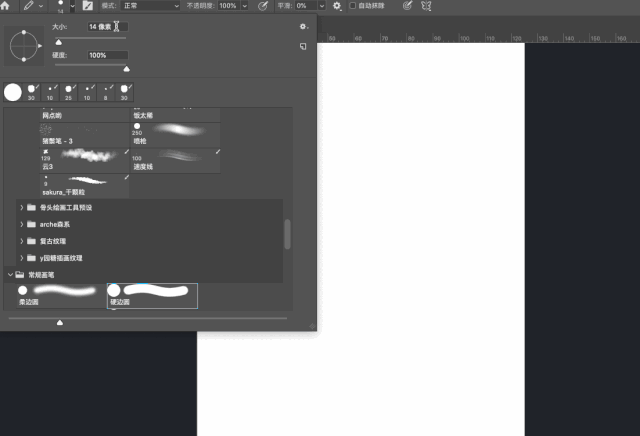Choose the sakura_干颗粒 brush

tap(84, 186)
